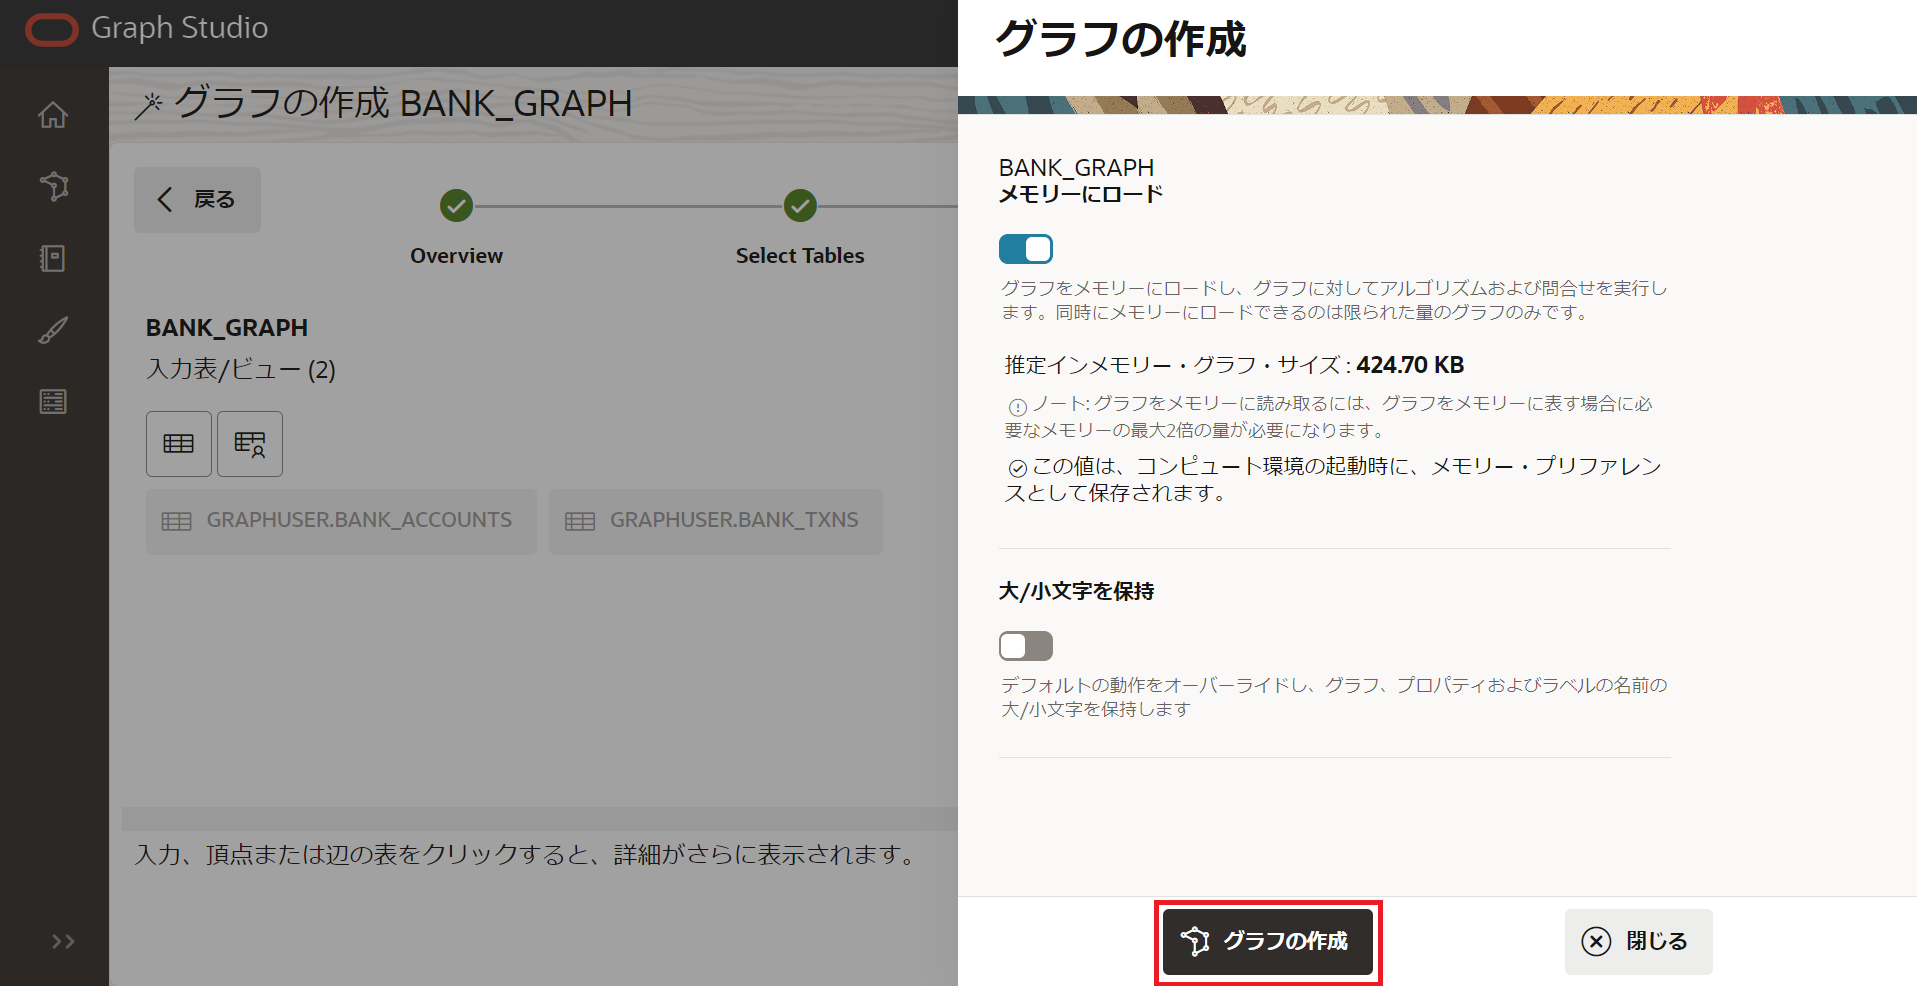The width and height of the screenshot is (1917, 986).
Task: Toggle the メモリーにロード switch off
Action: pos(1025,249)
